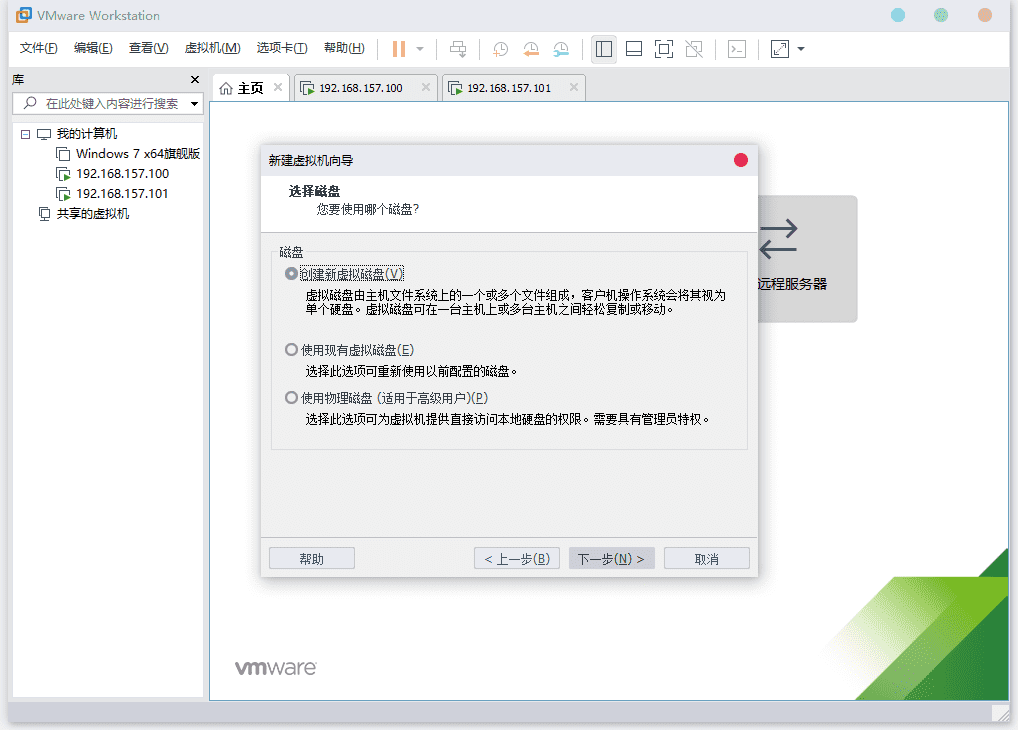This screenshot has width=1018, height=730.
Task: Click the 远程服务器 label
Action: click(x=792, y=284)
